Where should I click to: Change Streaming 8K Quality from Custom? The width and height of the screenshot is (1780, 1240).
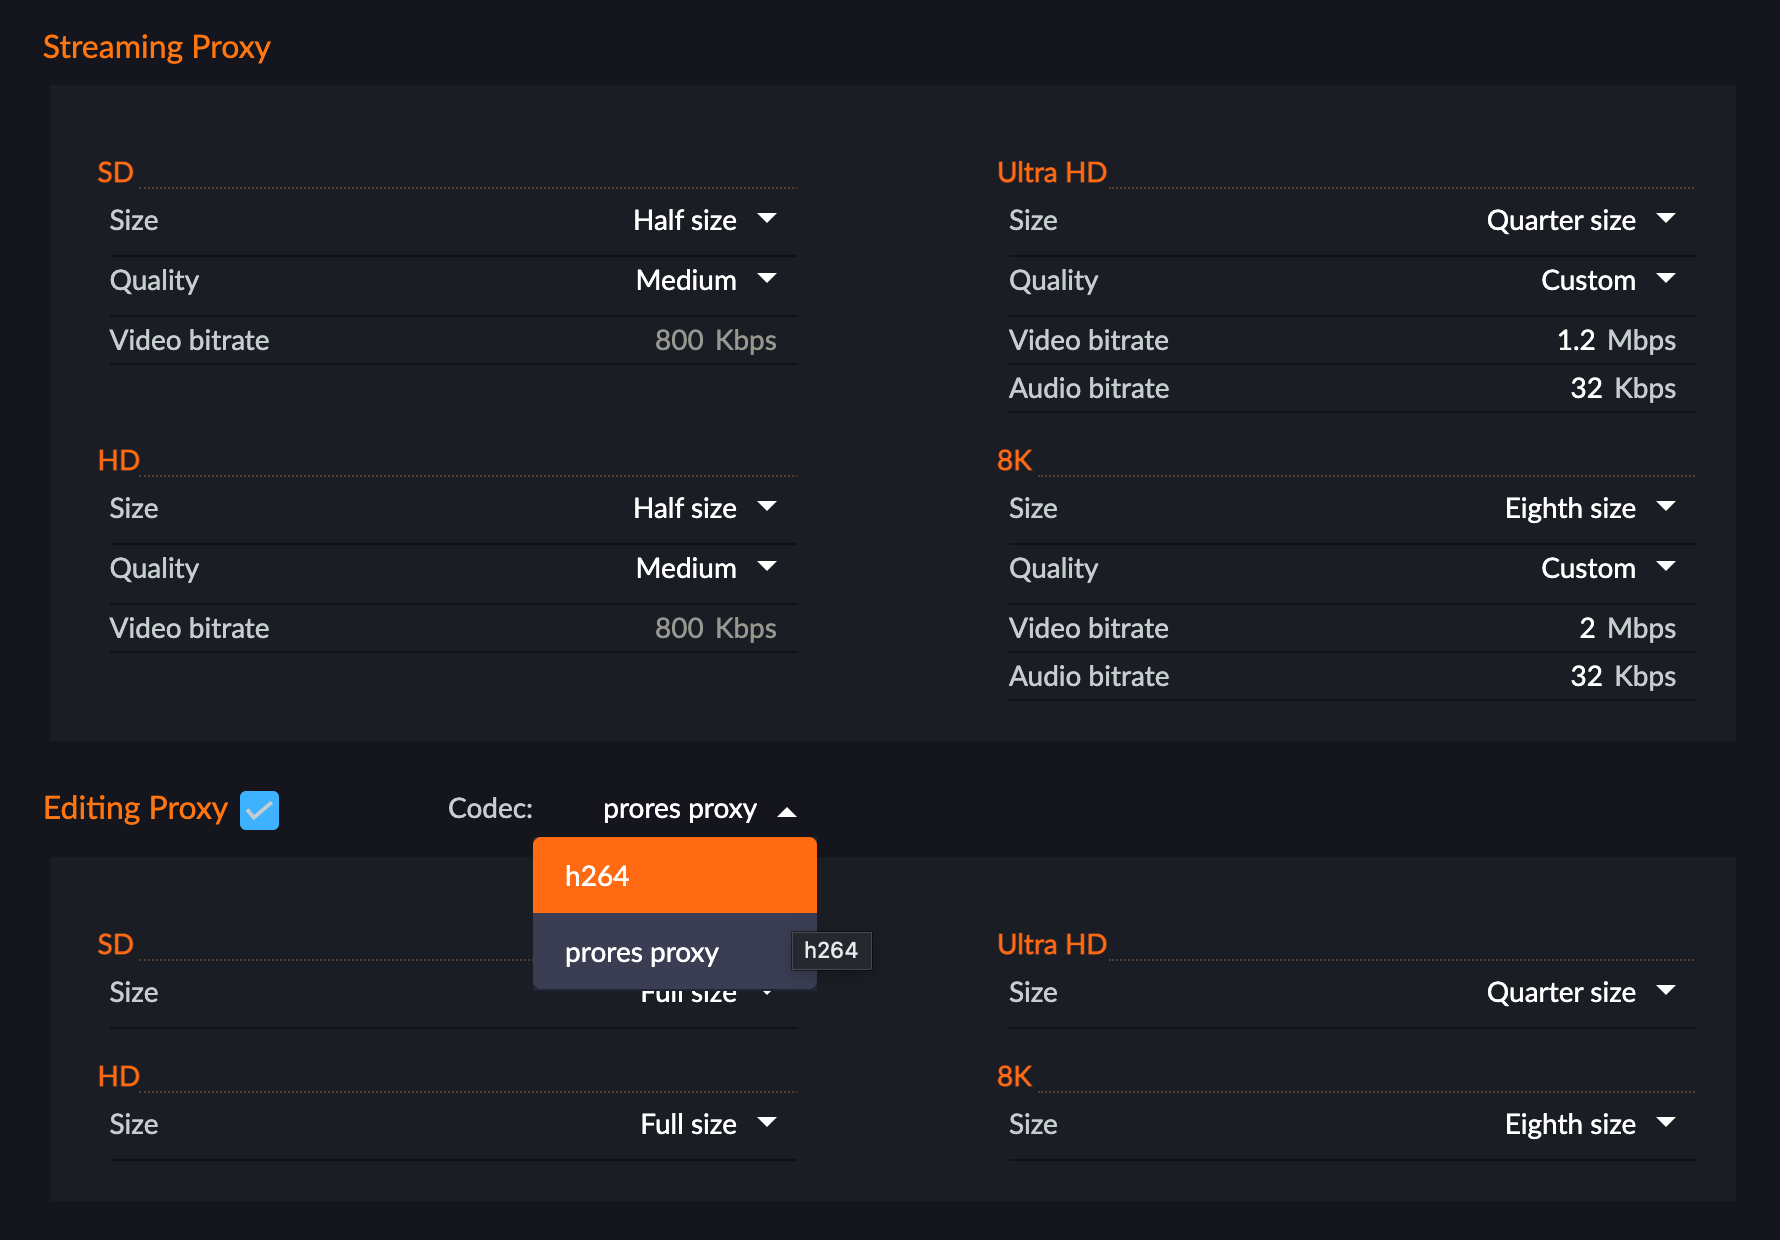[x=1606, y=568]
